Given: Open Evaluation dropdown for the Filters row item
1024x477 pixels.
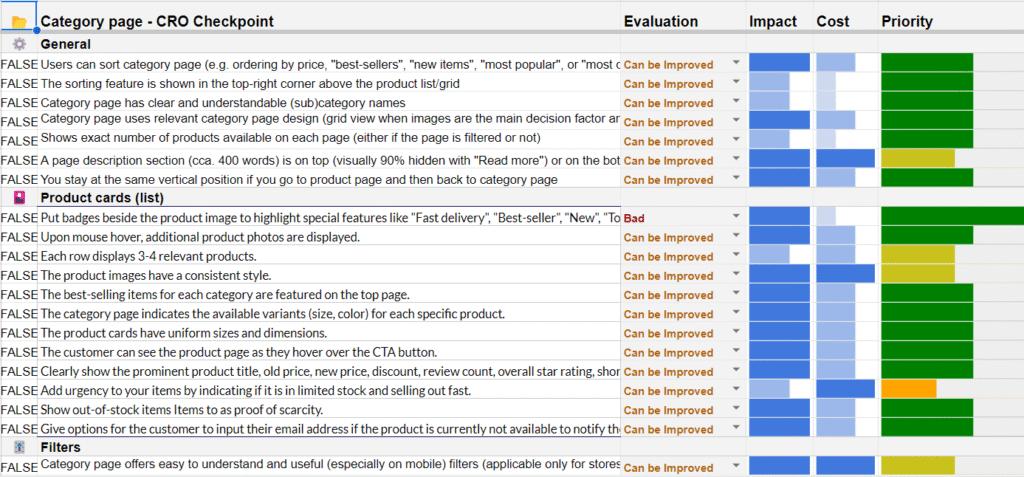Looking at the screenshot, I should pyautogui.click(x=737, y=467).
